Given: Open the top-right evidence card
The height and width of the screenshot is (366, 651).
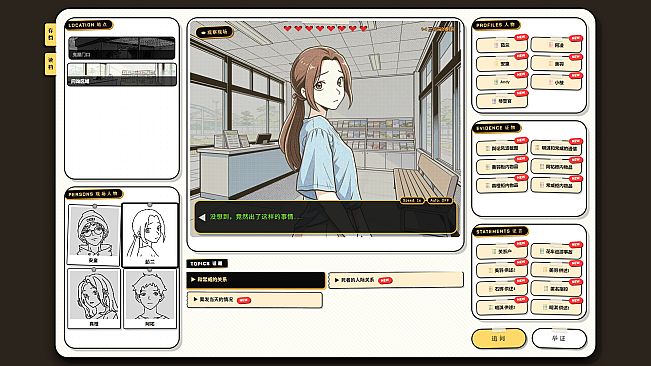Looking at the screenshot, I should click(x=556, y=148).
